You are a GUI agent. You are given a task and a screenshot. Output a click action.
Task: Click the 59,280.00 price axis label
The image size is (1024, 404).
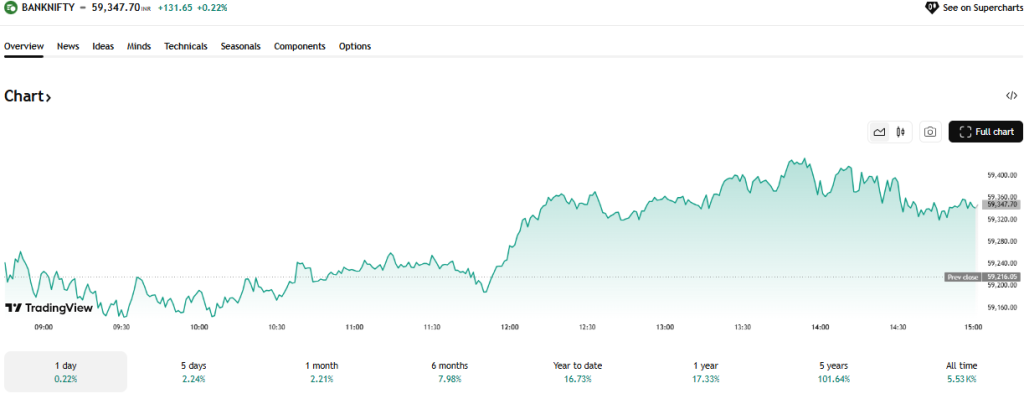pos(1002,241)
